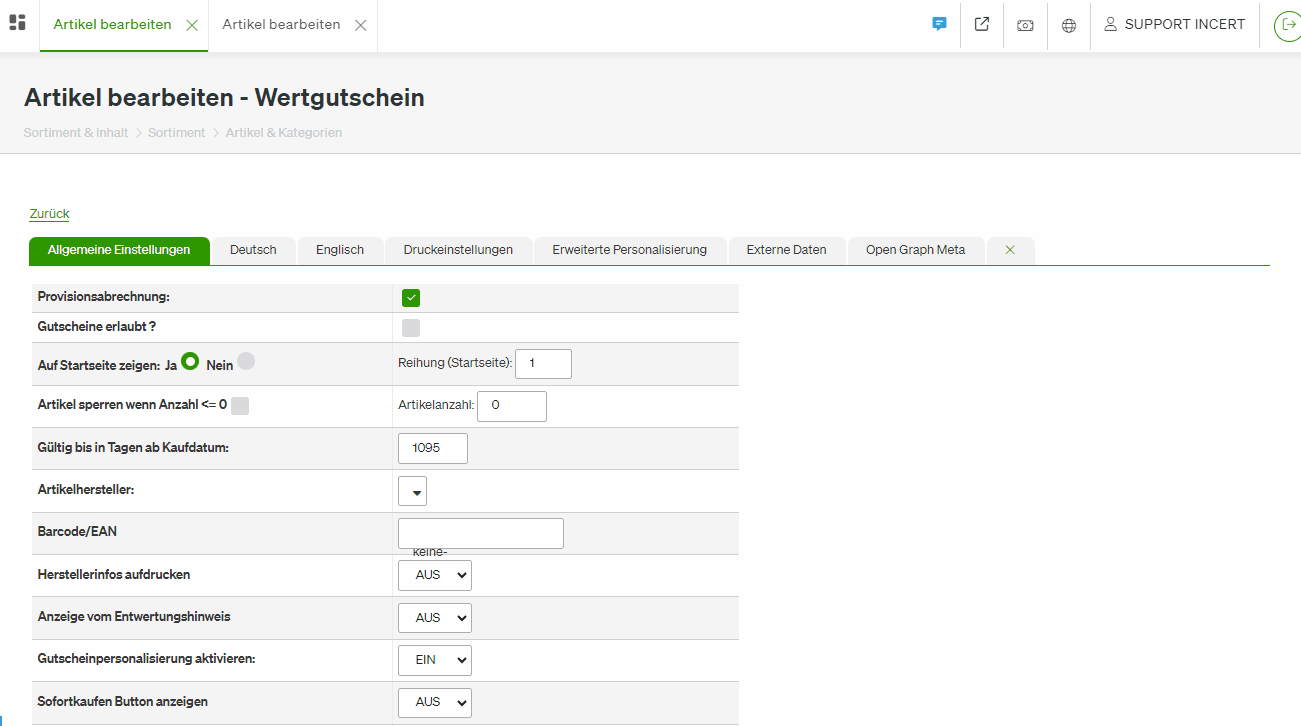Click the Zurück link

(x=50, y=214)
